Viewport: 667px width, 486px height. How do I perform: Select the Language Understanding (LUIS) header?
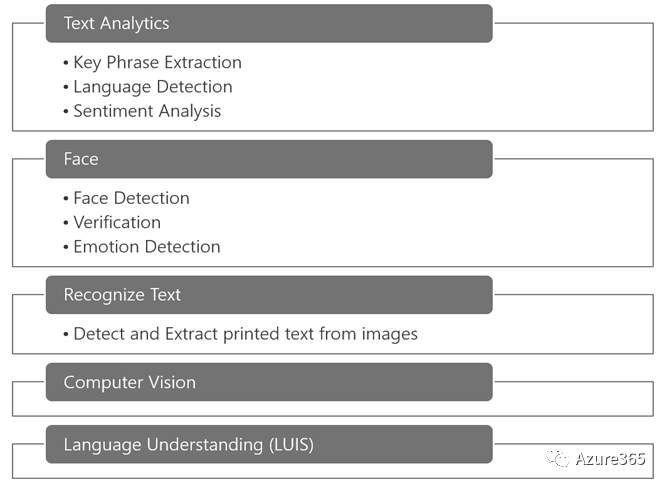(269, 444)
